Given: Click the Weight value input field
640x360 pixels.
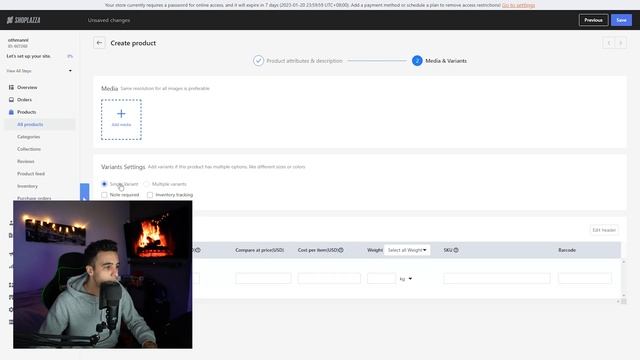Looking at the screenshot, I should tap(381, 278).
